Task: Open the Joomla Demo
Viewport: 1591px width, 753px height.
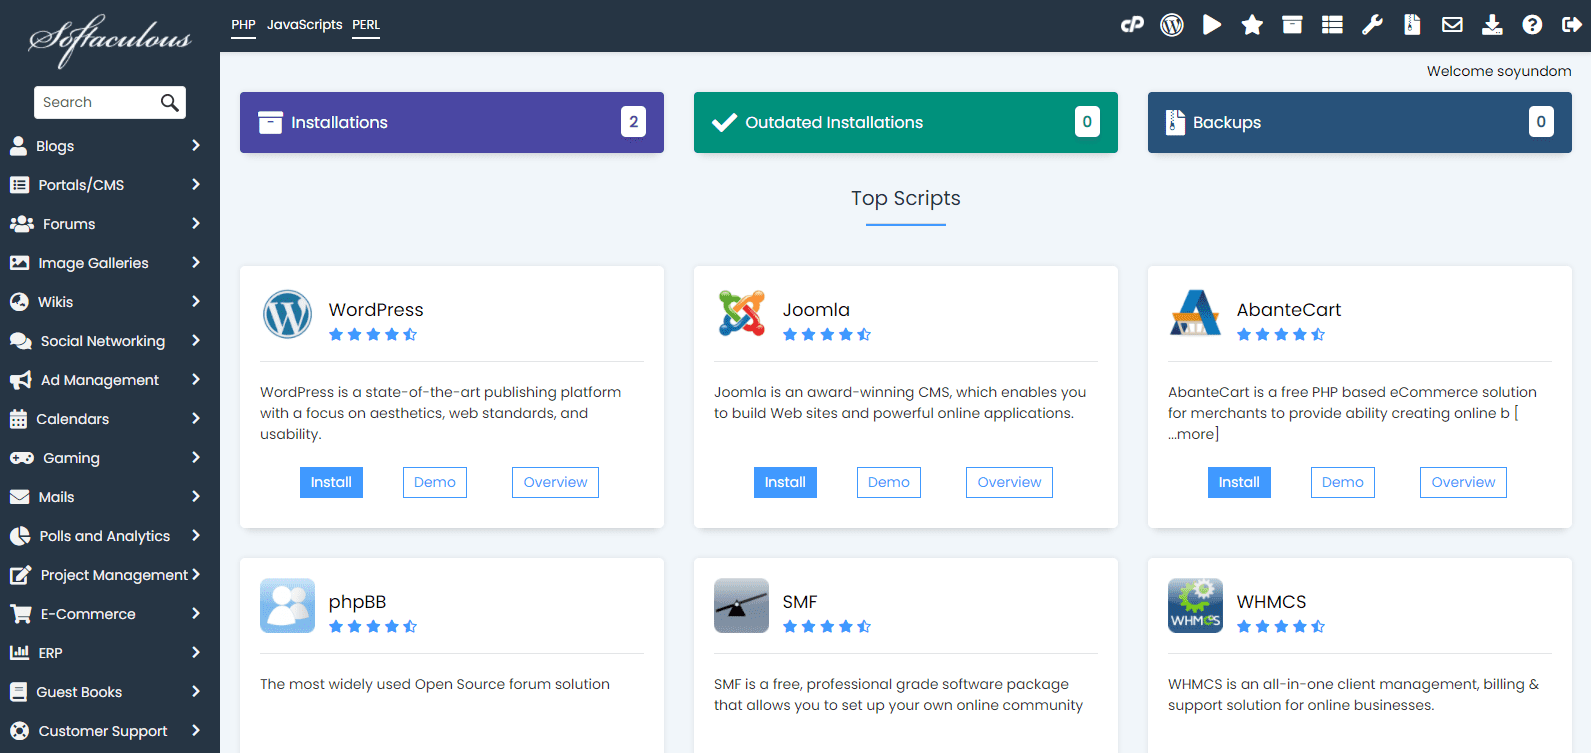Action: (x=889, y=482)
